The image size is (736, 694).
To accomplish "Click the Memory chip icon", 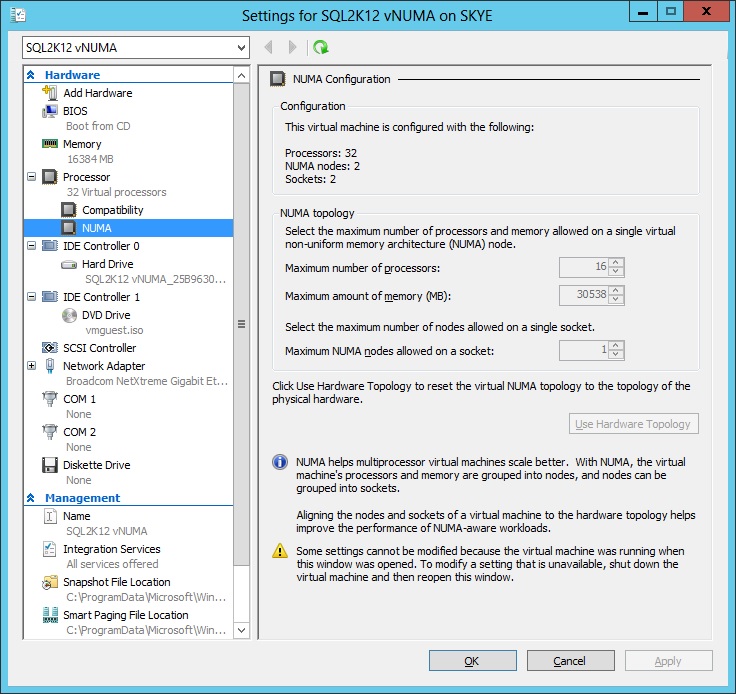I will click(x=50, y=144).
